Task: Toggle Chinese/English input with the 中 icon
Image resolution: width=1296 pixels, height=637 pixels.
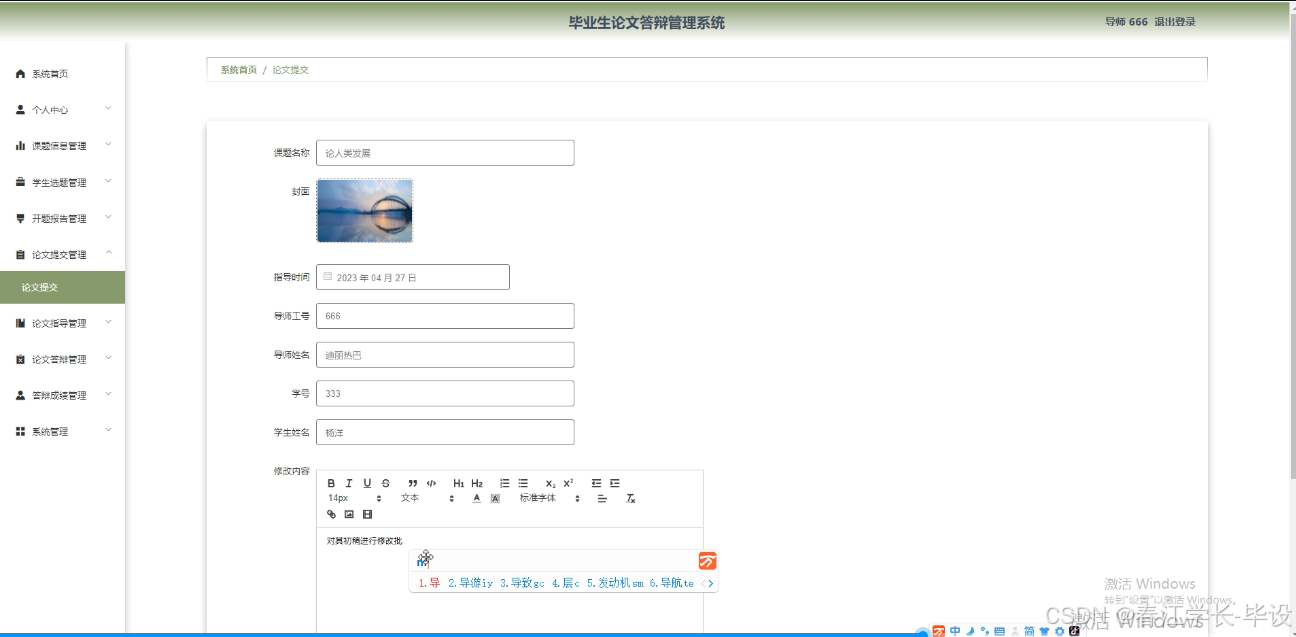Action: pyautogui.click(x=956, y=630)
